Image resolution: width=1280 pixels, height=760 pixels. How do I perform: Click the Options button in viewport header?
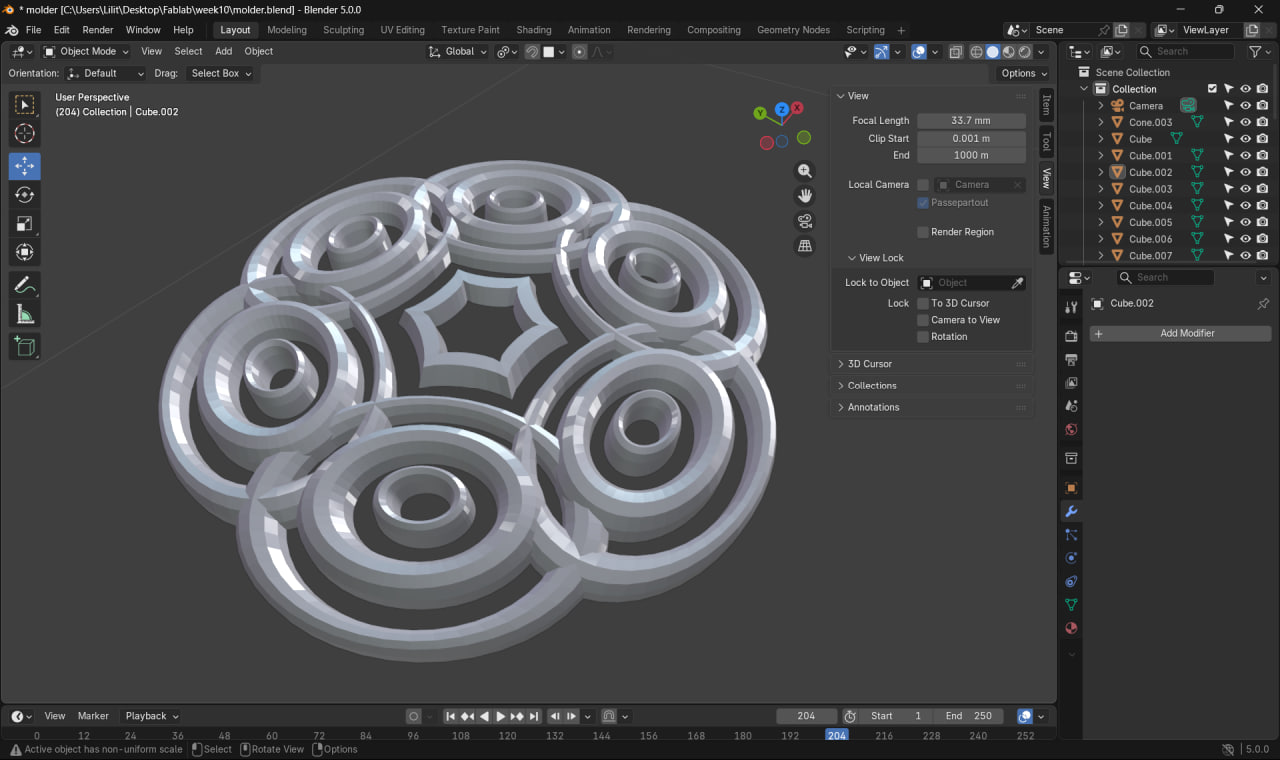pyautogui.click(x=1023, y=73)
